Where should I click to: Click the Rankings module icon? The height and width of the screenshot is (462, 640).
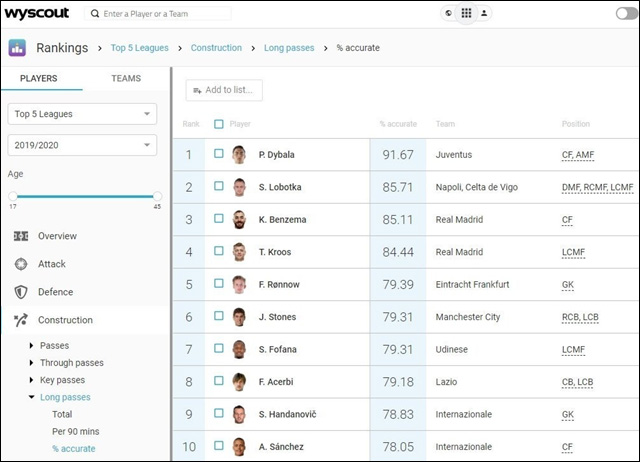[x=17, y=48]
